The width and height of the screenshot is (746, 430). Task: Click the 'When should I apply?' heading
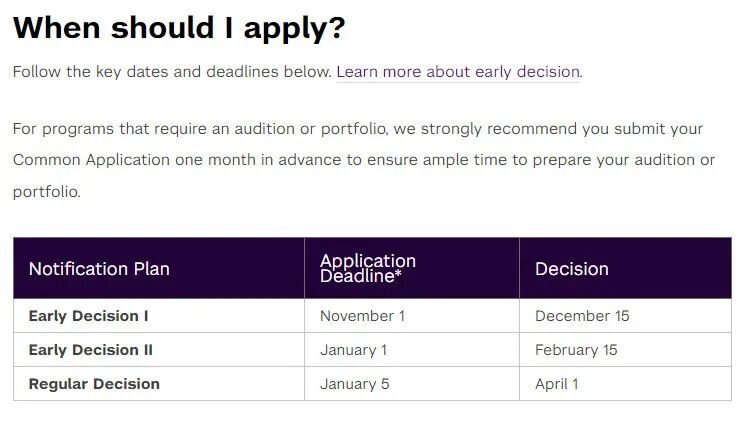tap(179, 28)
